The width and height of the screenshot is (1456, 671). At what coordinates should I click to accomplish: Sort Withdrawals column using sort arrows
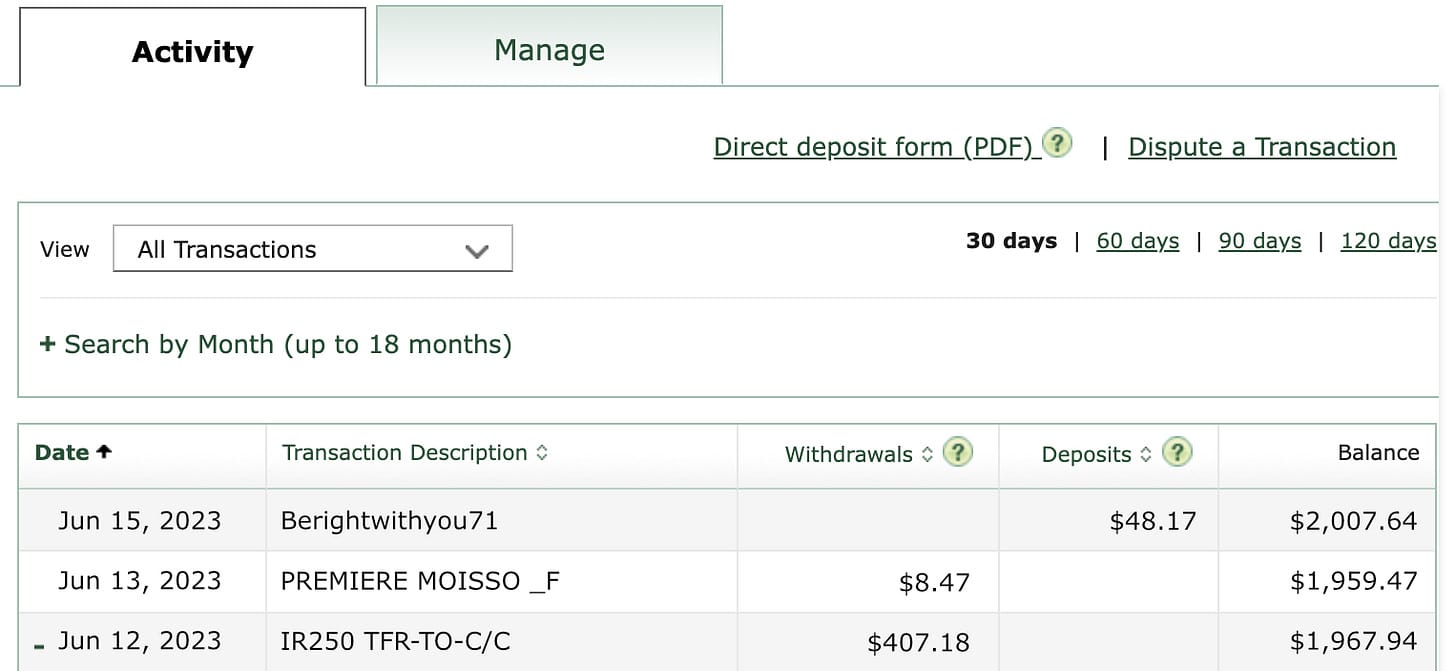tap(927, 454)
